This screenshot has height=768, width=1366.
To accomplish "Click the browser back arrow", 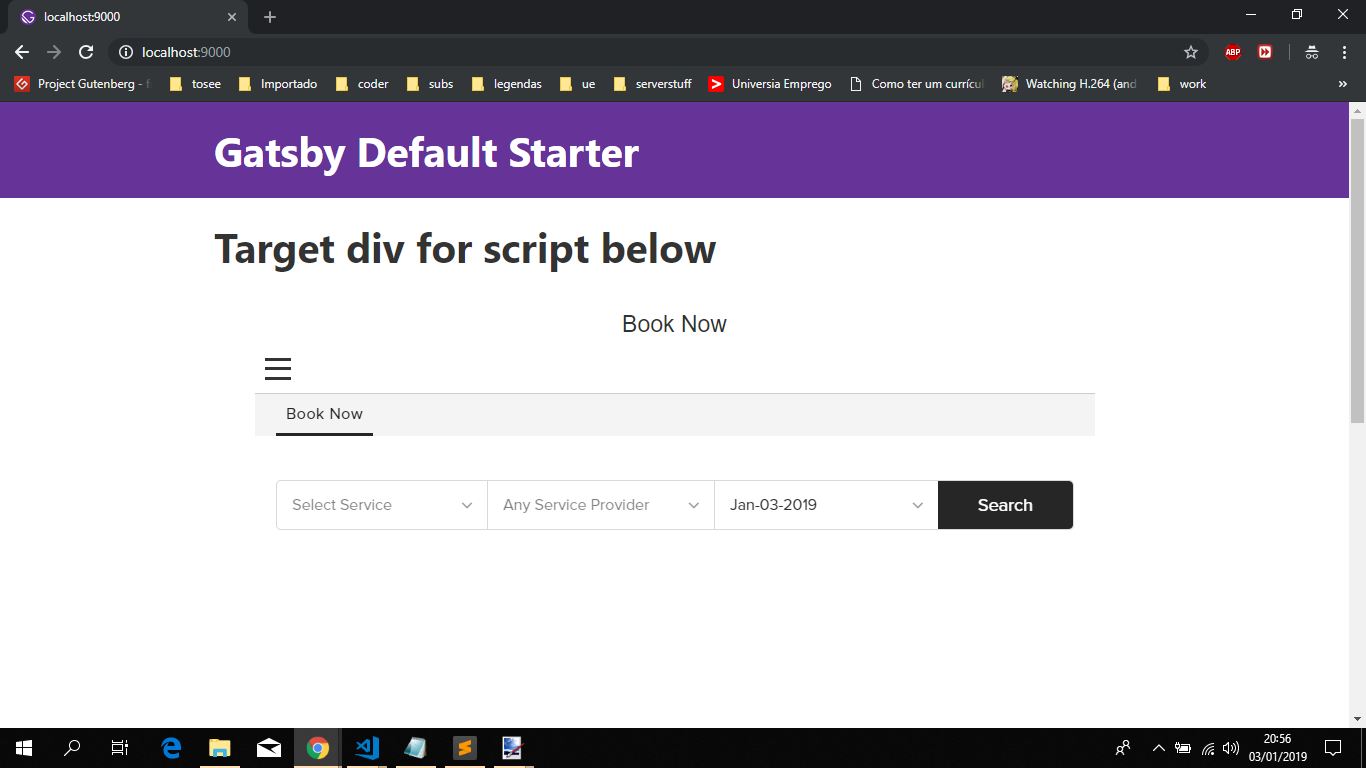I will coord(22,52).
